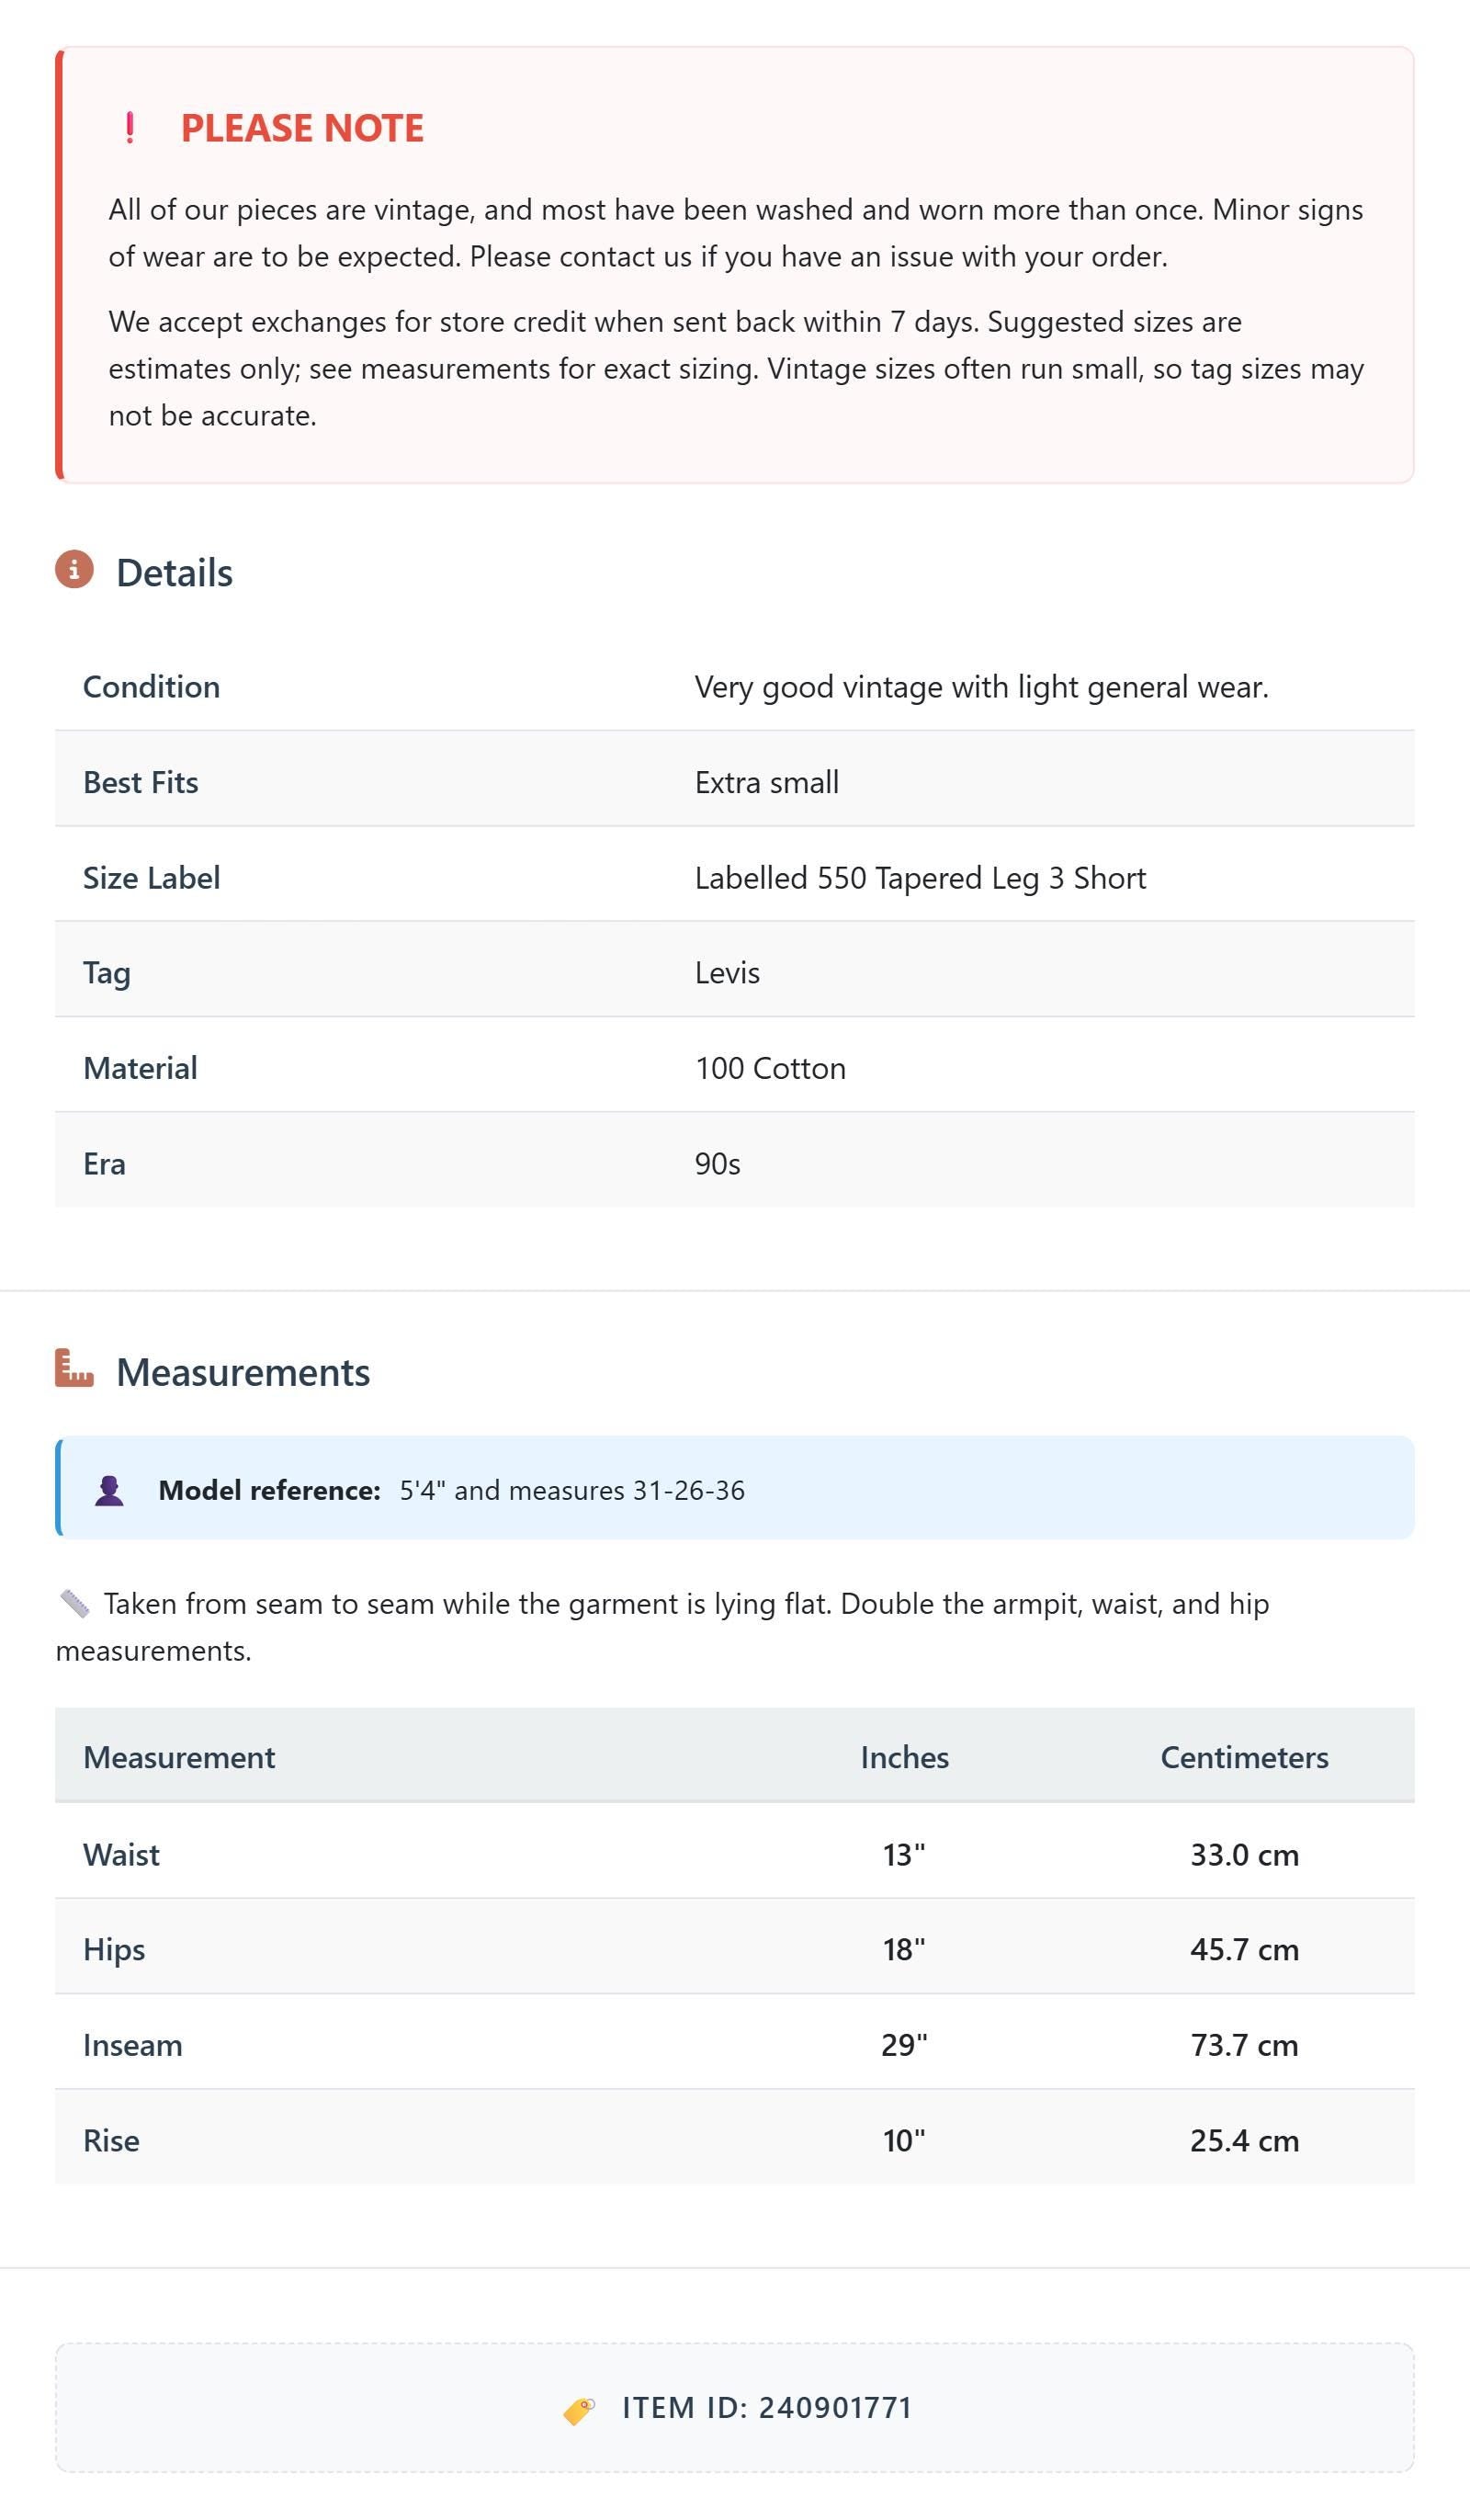Click the Centimeters column header
This screenshot has height=2520, width=1470.
click(1244, 1758)
